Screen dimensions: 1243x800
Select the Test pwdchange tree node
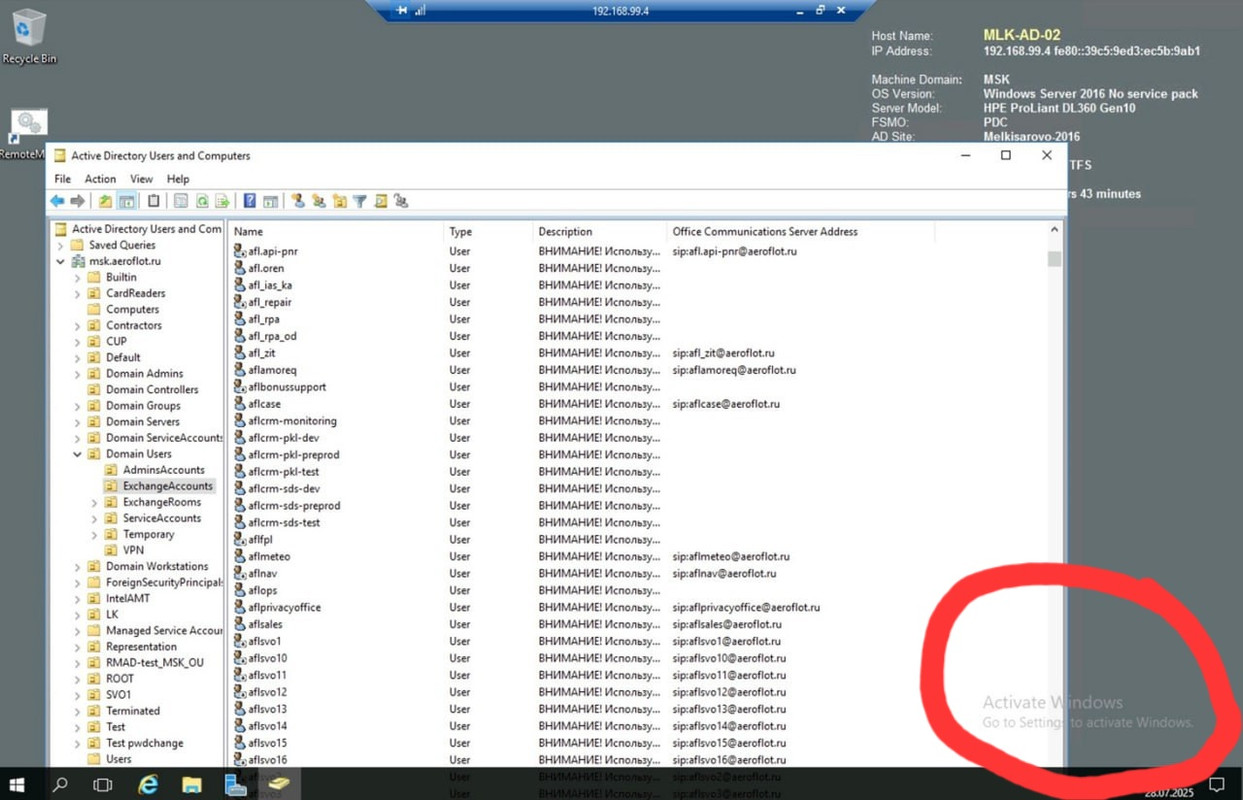(x=145, y=743)
